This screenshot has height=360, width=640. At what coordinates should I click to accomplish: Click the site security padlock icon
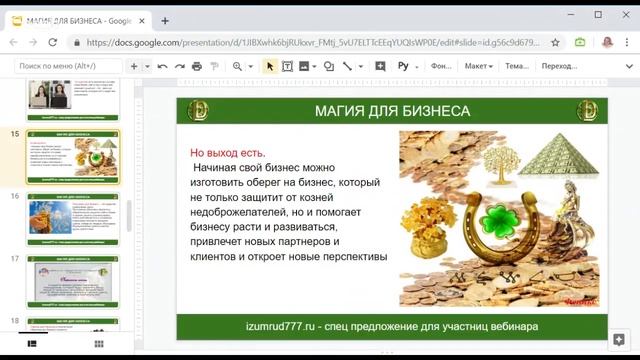pyautogui.click(x=77, y=42)
